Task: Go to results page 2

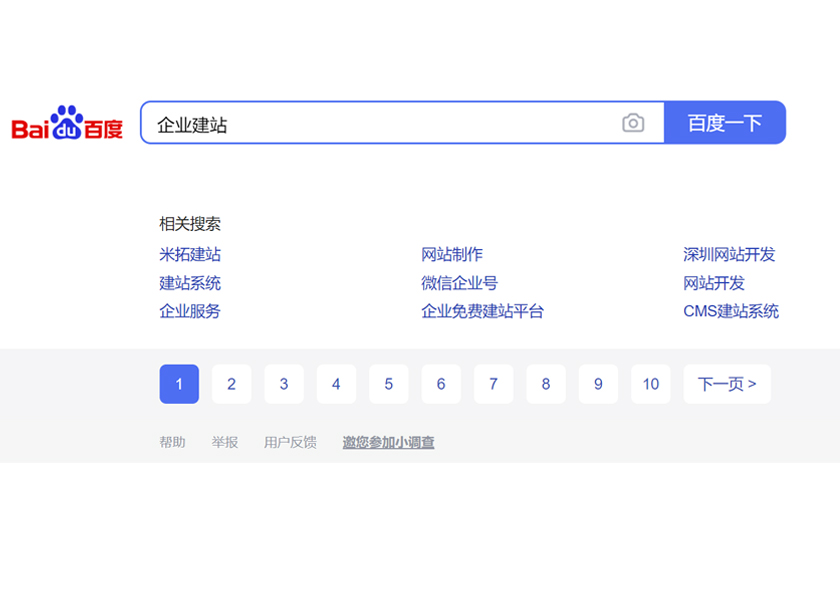Action: [x=231, y=384]
